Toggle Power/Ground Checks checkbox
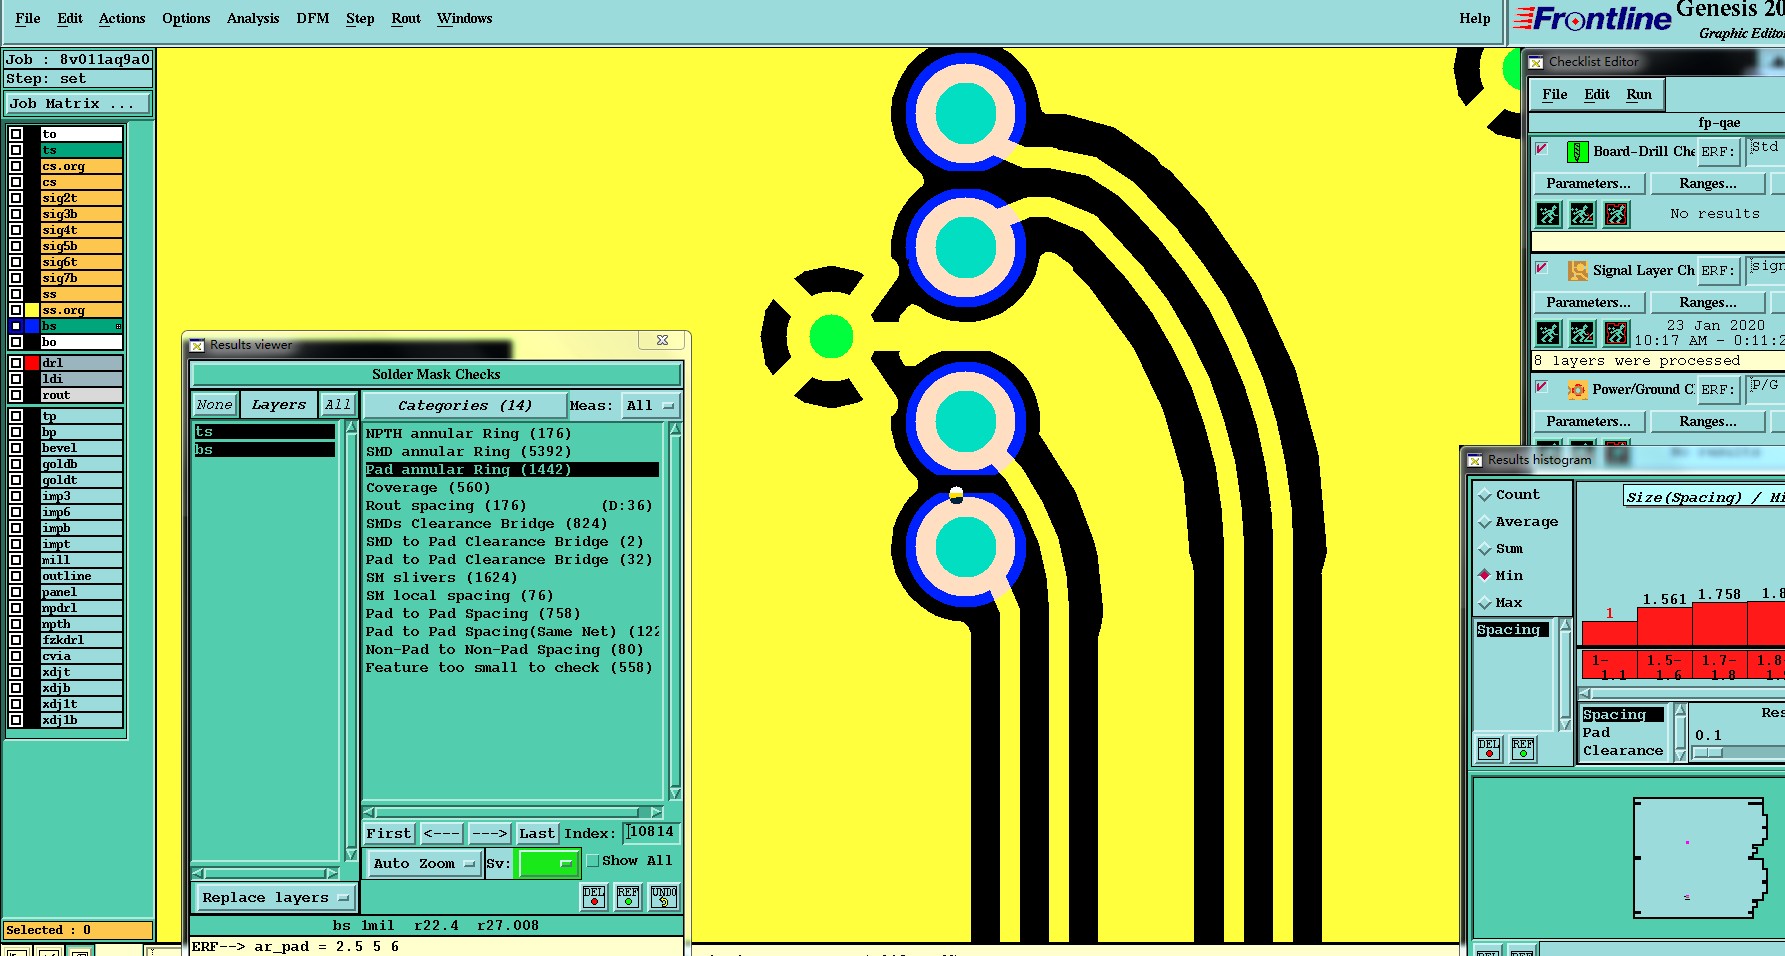Screen dimensions: 1785x956 1541,387
